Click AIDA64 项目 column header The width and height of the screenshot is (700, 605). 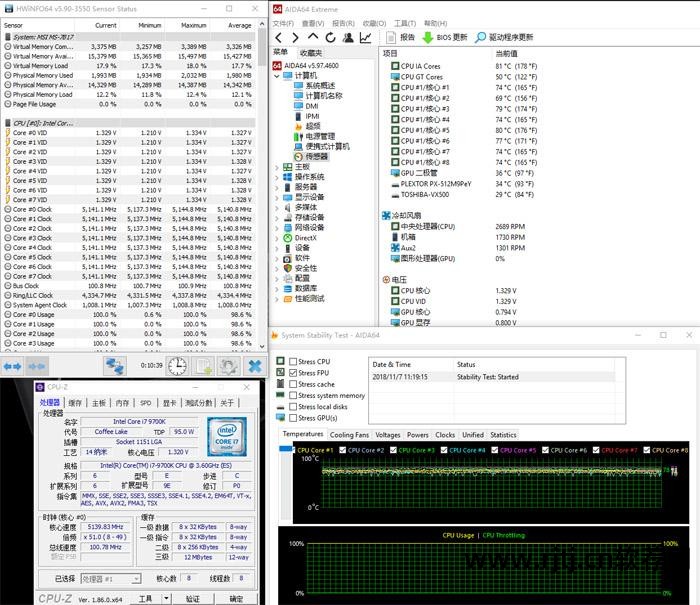pyautogui.click(x=436, y=54)
